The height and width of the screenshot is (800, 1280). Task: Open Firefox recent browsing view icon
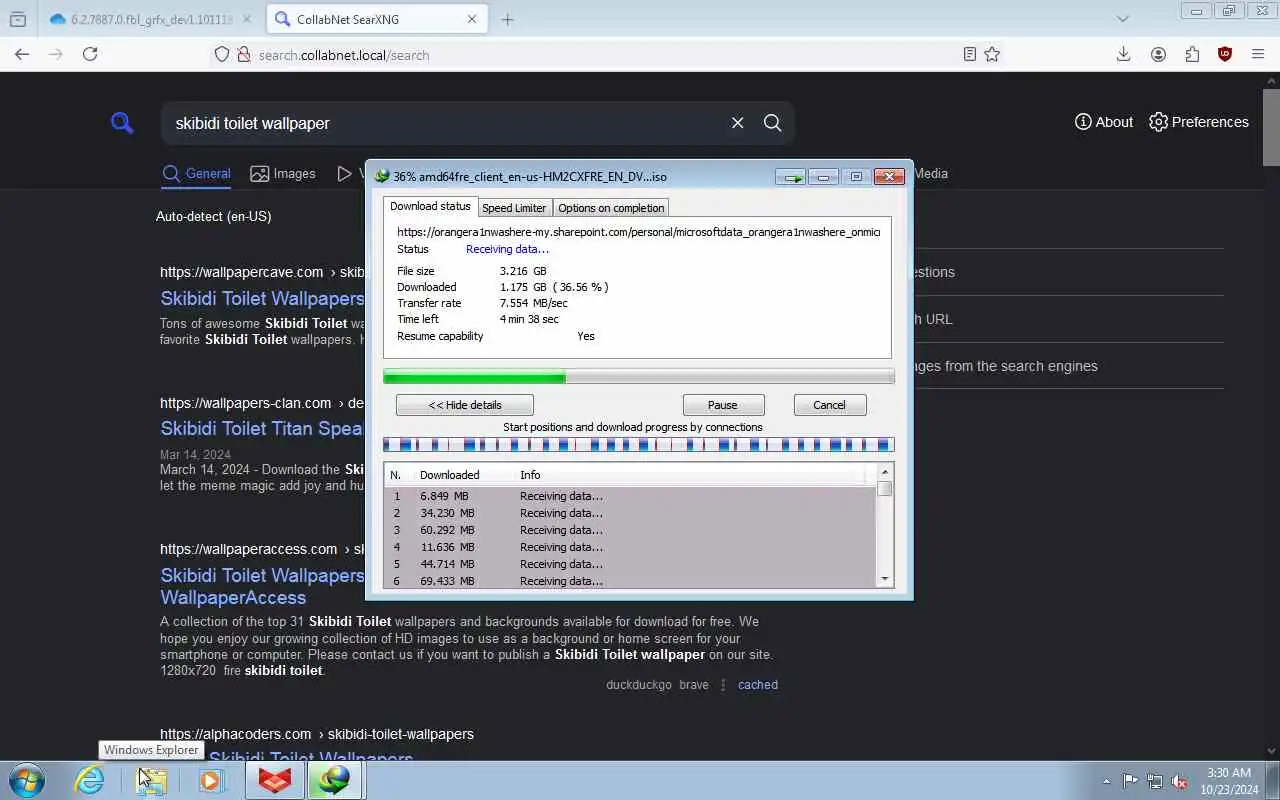18,19
